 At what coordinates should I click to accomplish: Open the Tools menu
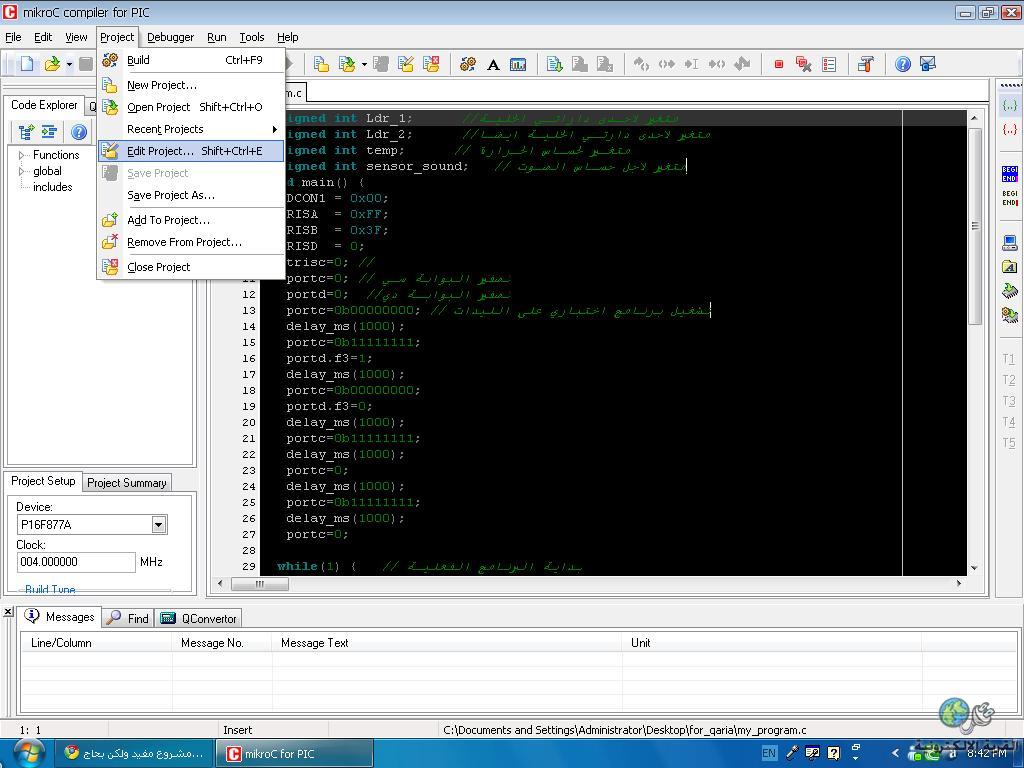(251, 37)
